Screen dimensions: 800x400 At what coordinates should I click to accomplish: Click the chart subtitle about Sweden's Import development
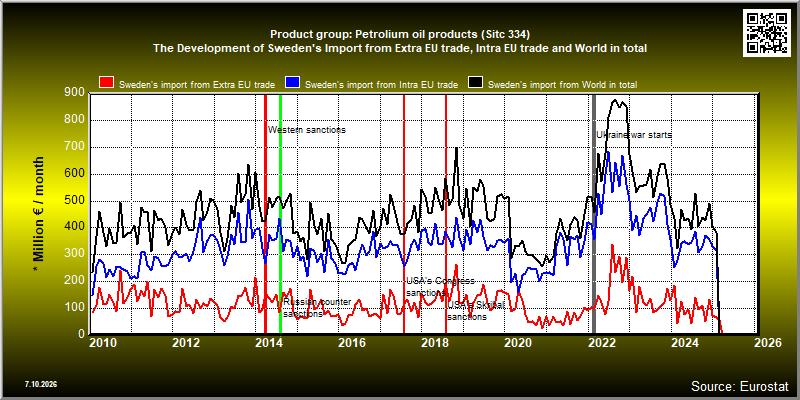coord(400,48)
